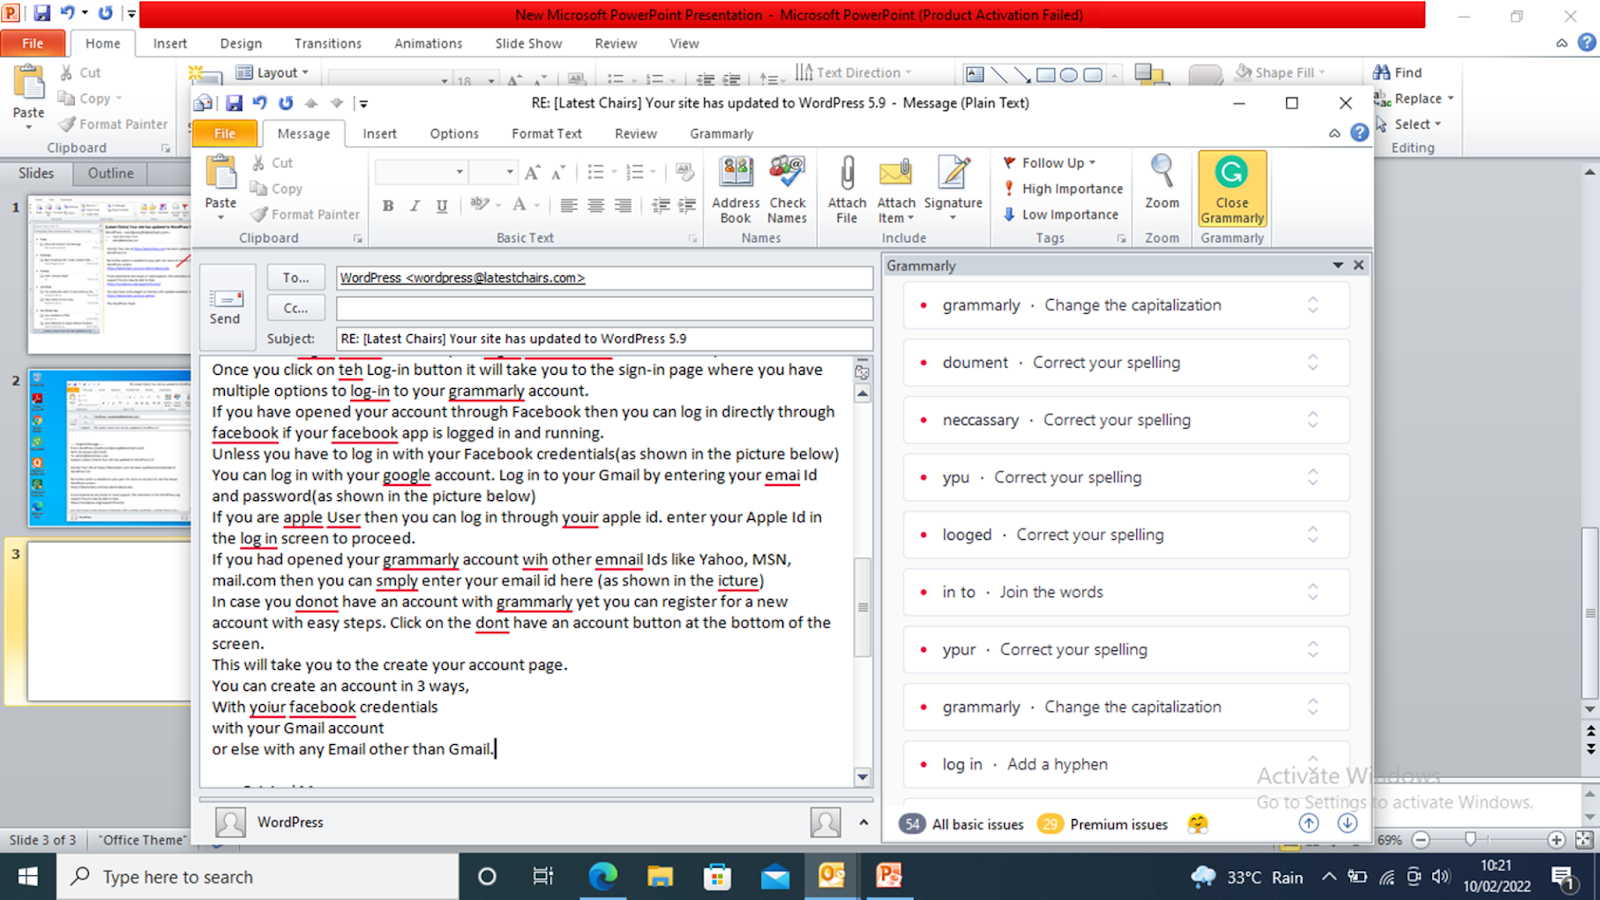The image size is (1600, 900).
Task: Open Find in the PowerPoint ribbon
Action: point(1398,72)
